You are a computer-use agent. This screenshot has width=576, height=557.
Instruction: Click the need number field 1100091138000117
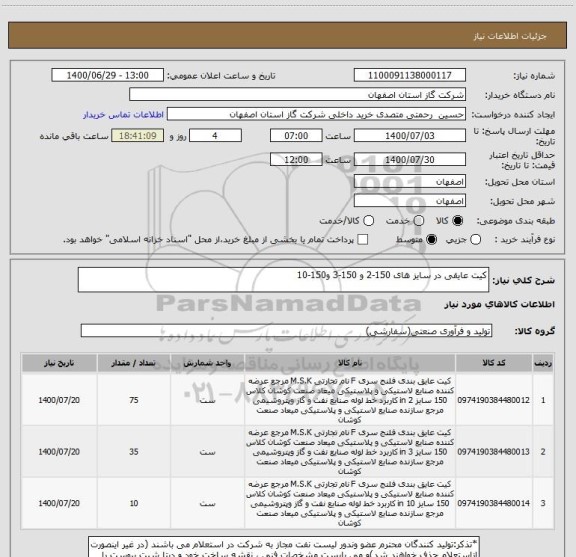click(410, 75)
